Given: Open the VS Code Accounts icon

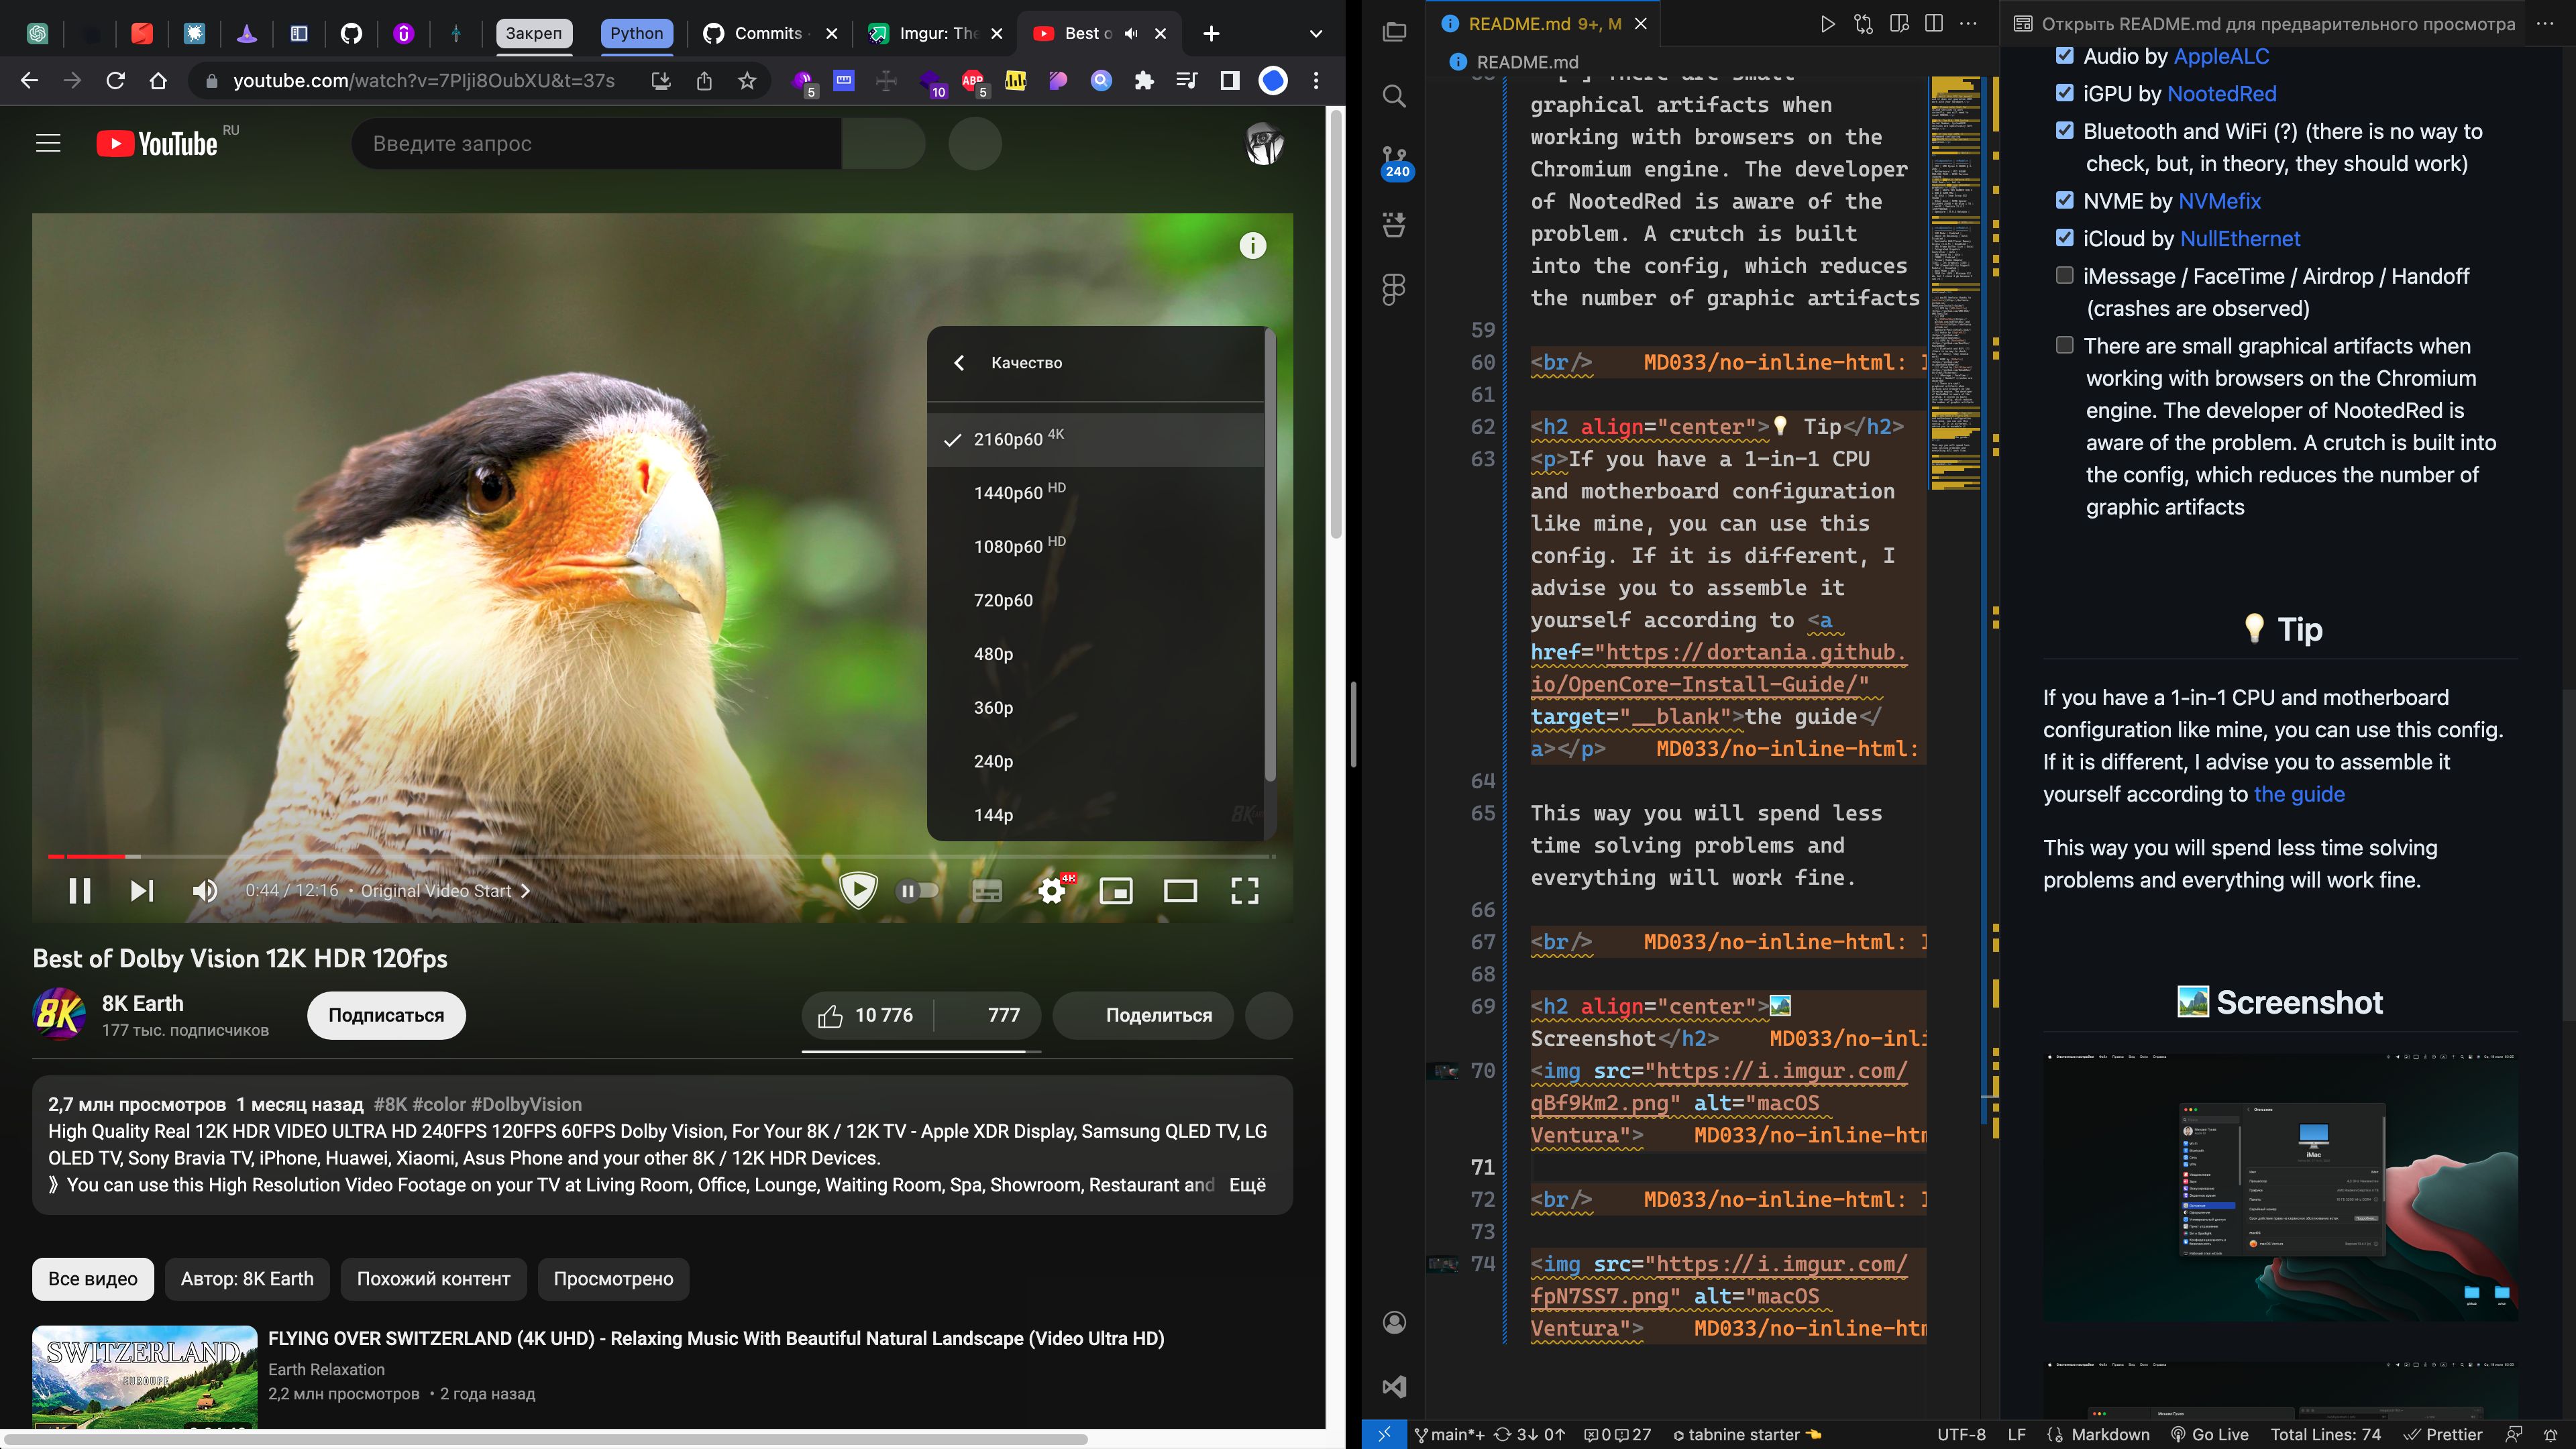Looking at the screenshot, I should coord(1394,1322).
